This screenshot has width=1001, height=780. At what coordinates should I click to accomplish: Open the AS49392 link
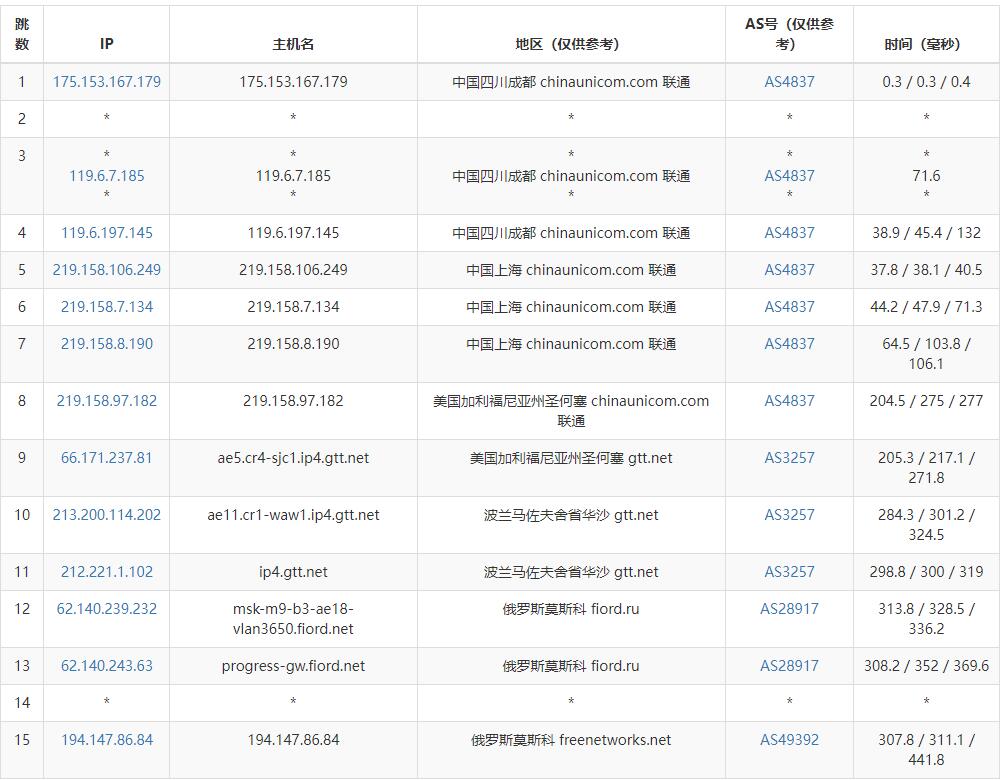click(x=789, y=739)
